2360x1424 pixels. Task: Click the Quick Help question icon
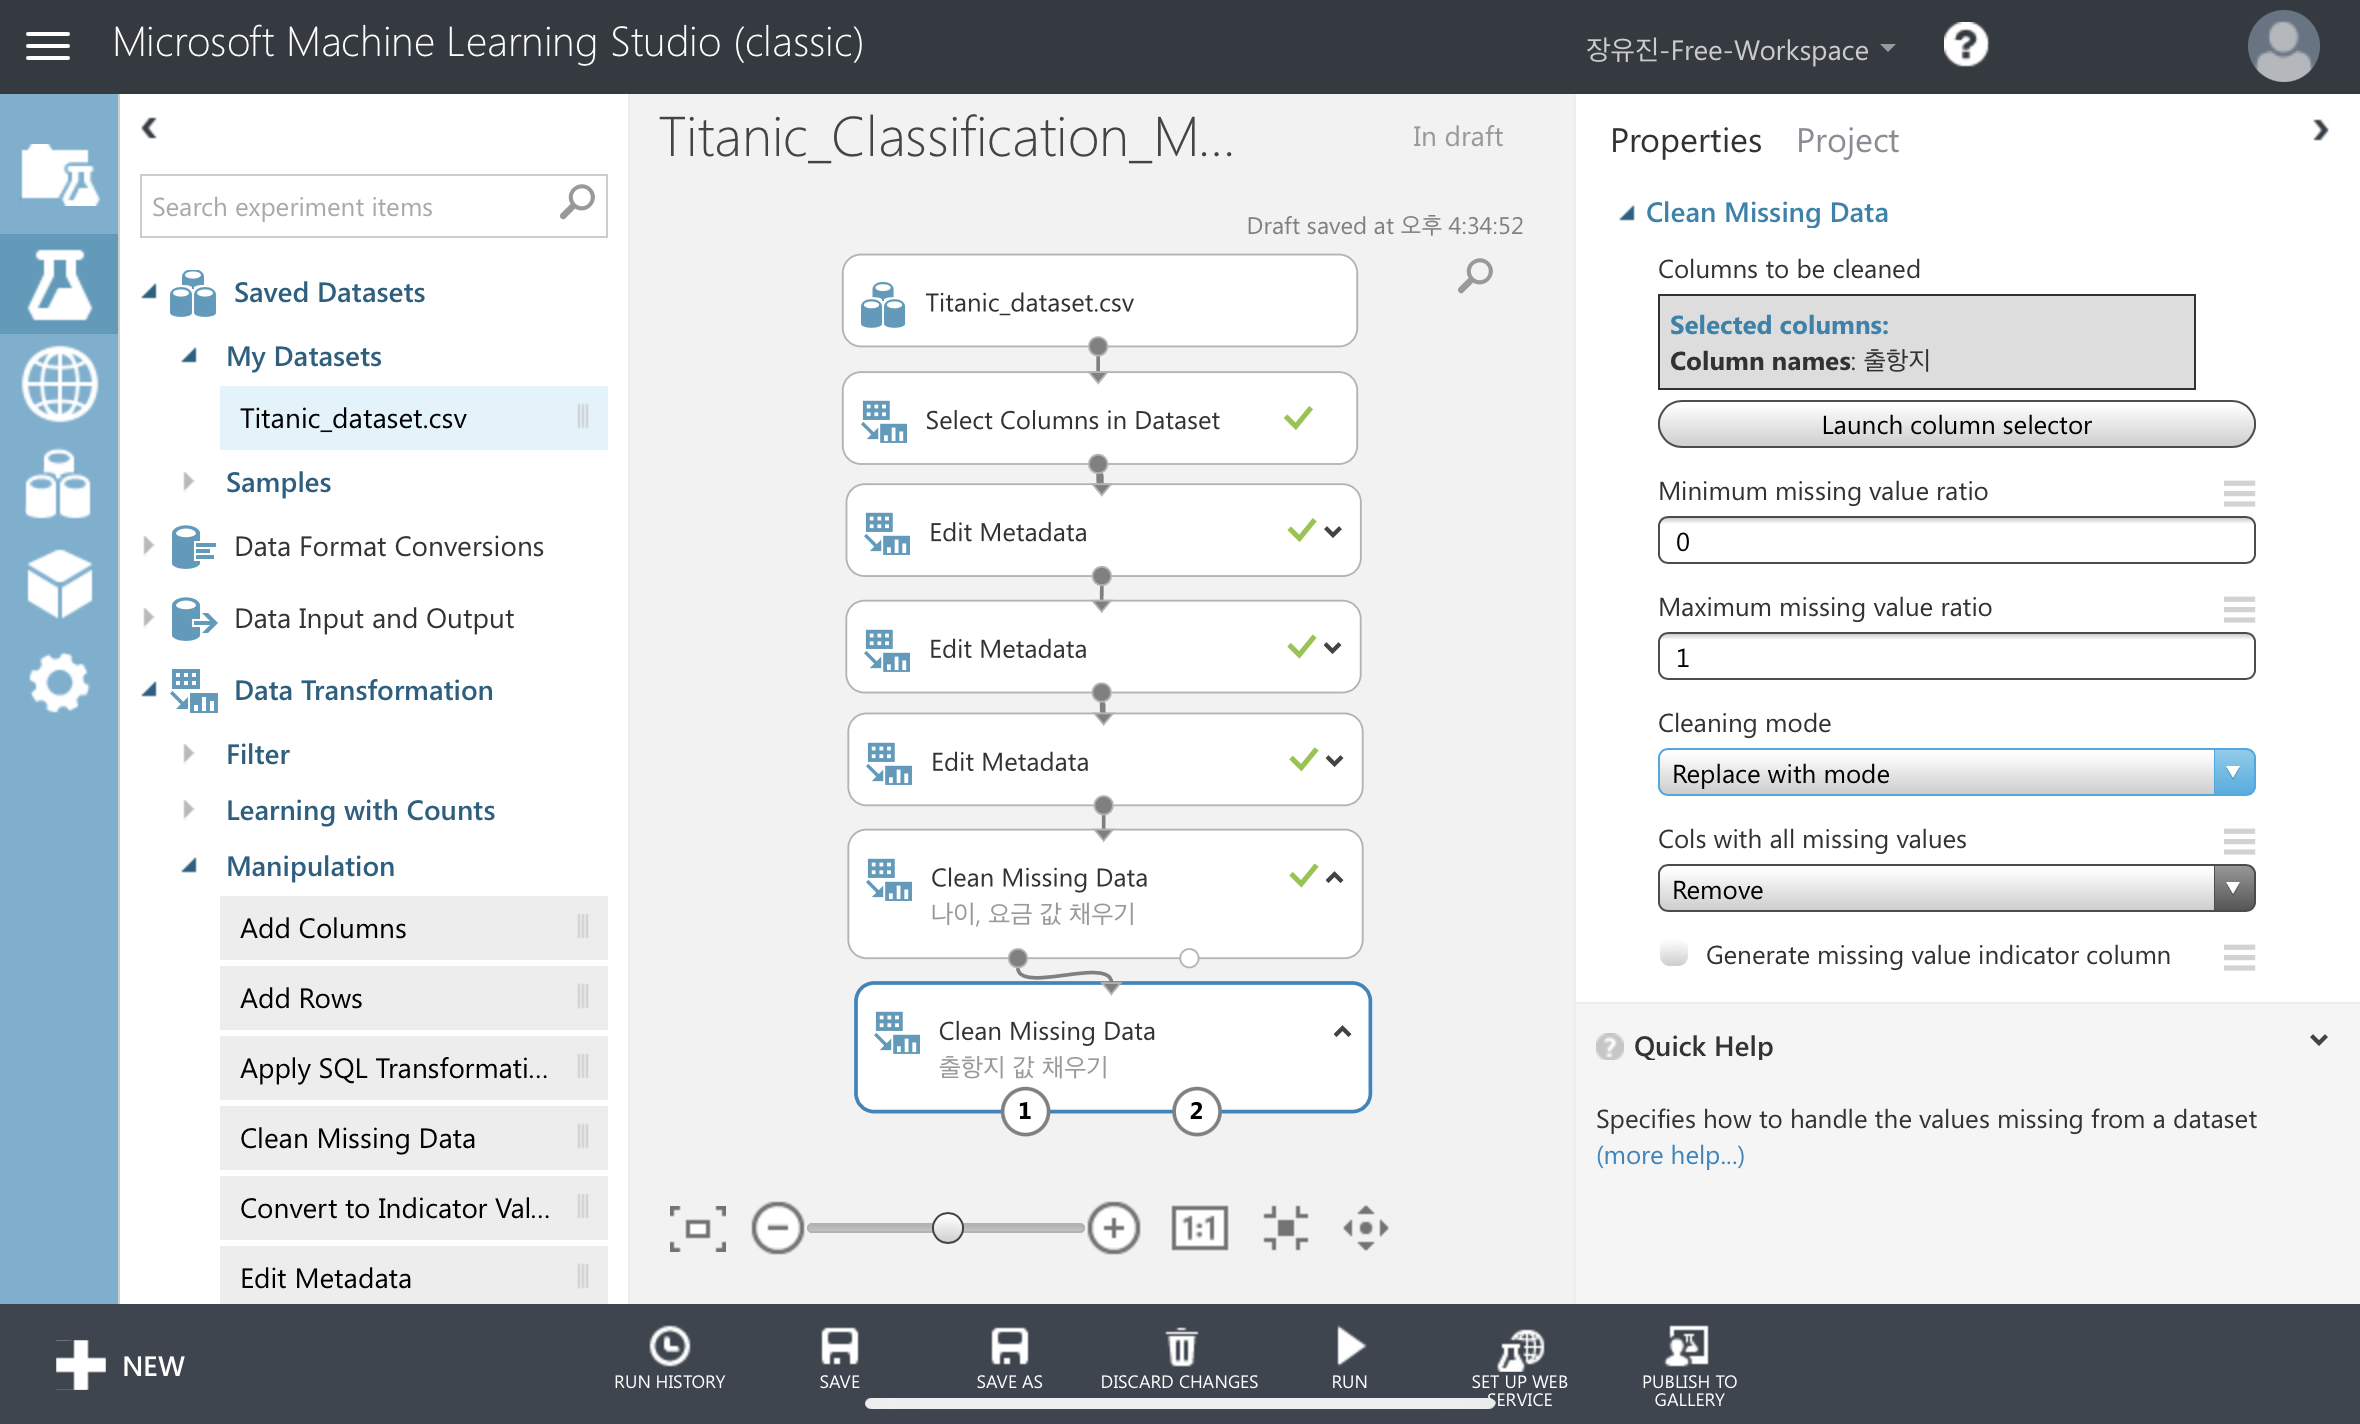(1609, 1046)
